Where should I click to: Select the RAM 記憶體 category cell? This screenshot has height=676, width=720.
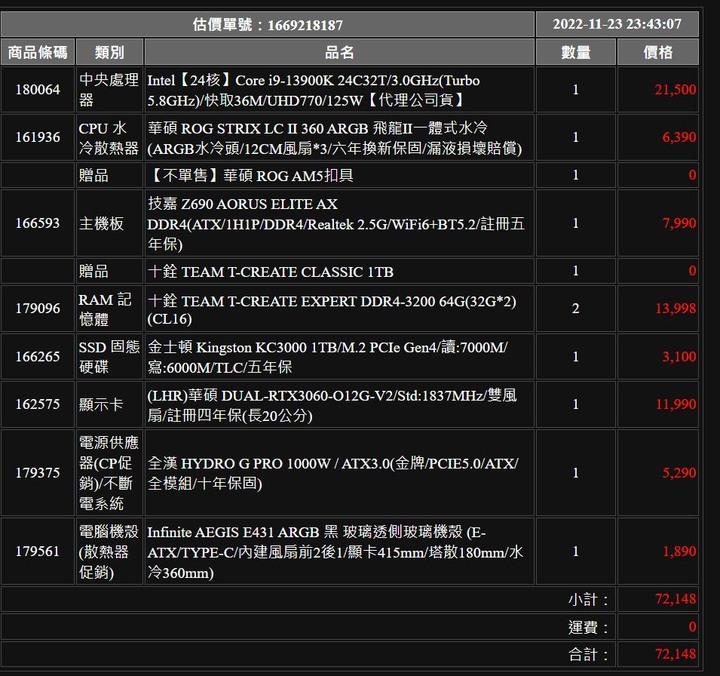(x=109, y=309)
